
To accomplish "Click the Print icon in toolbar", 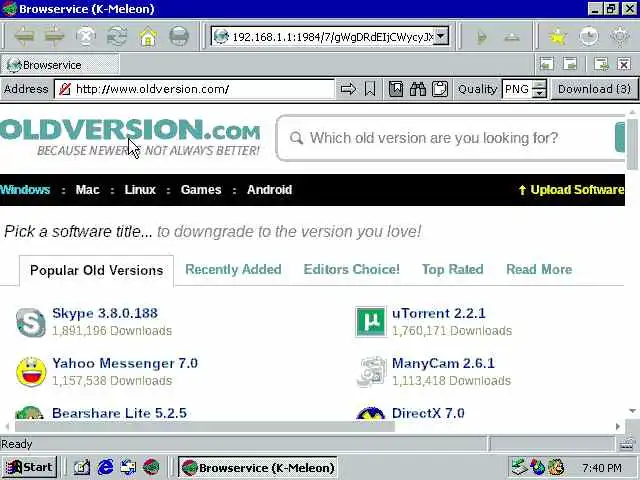I will click(x=179, y=36).
